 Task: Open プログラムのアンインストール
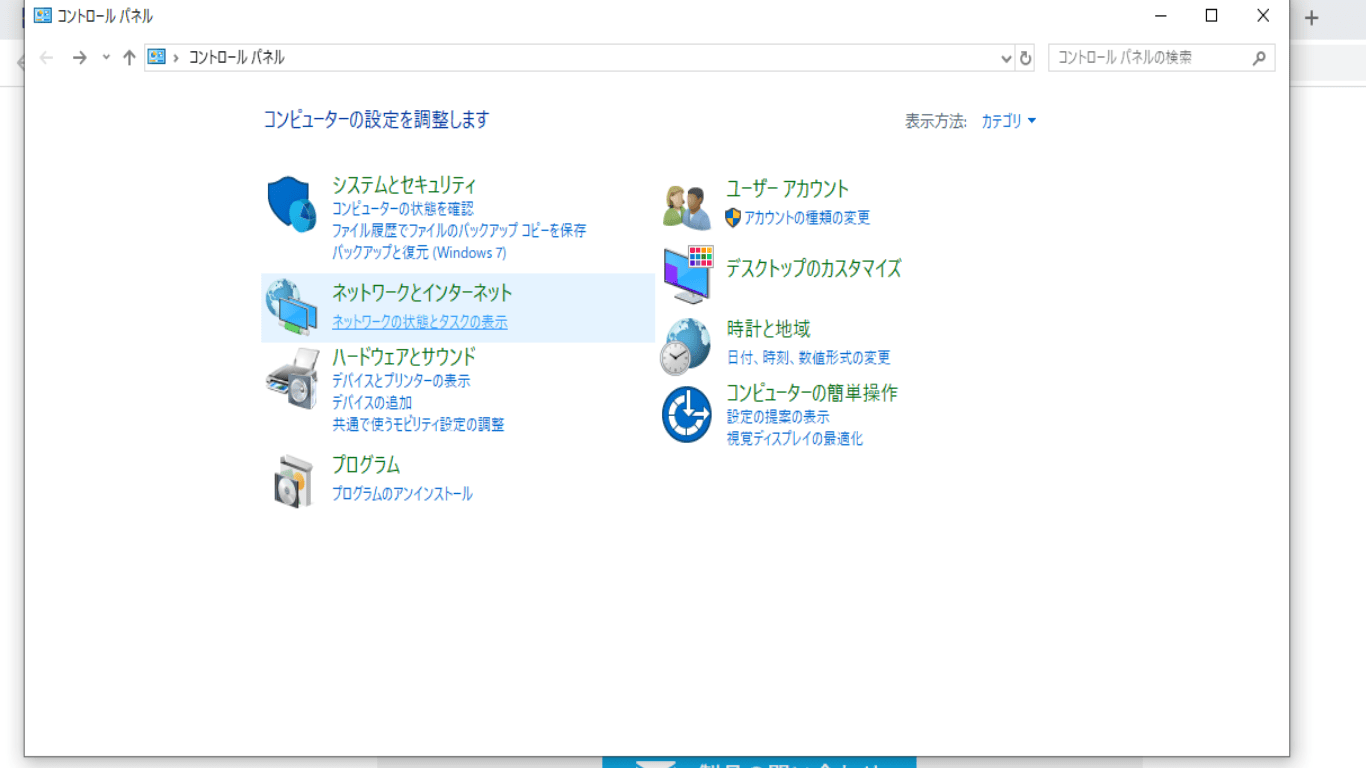click(x=402, y=493)
